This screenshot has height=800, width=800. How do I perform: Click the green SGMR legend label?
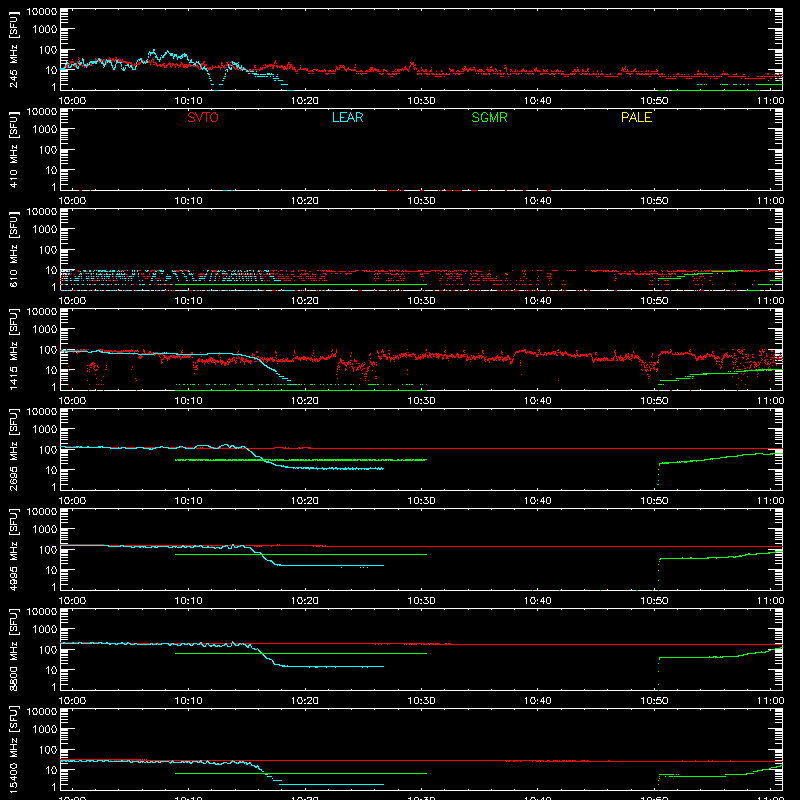click(489, 117)
